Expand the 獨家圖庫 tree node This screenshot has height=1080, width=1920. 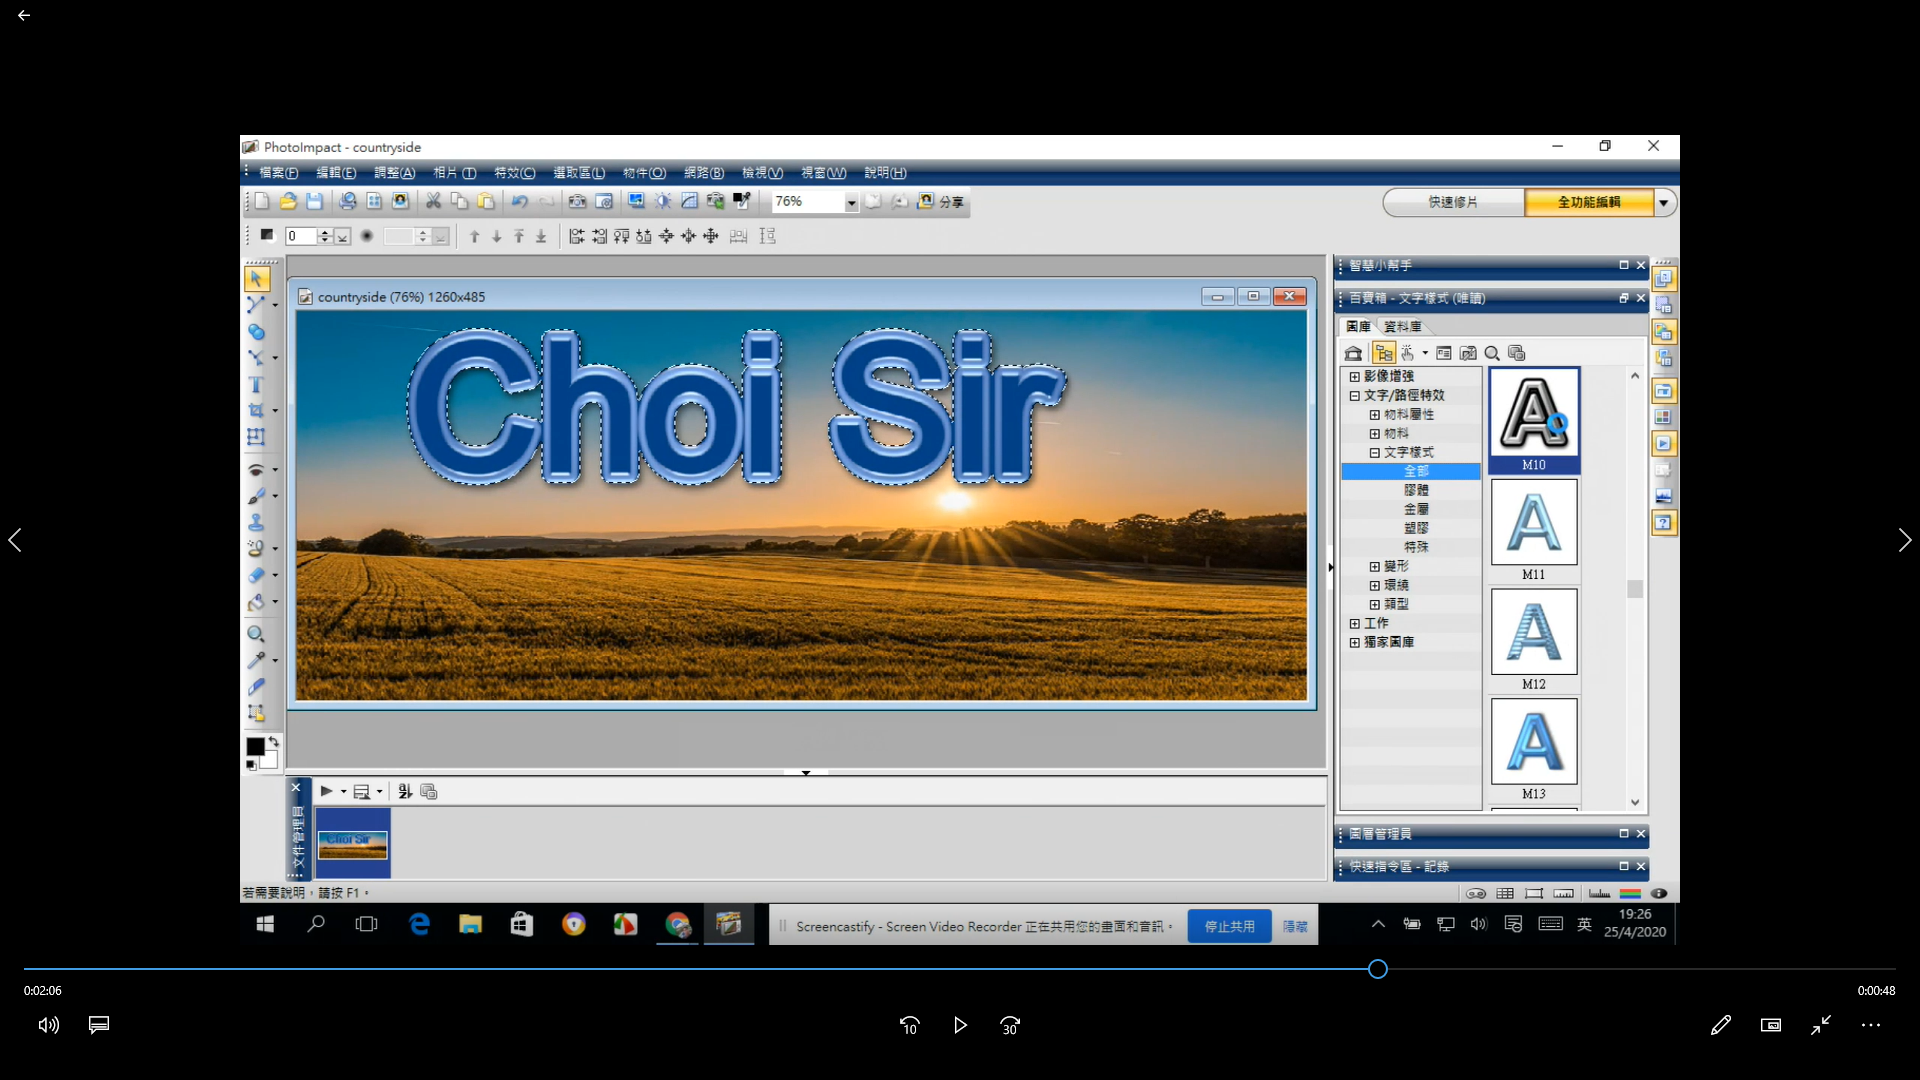pyautogui.click(x=1354, y=643)
